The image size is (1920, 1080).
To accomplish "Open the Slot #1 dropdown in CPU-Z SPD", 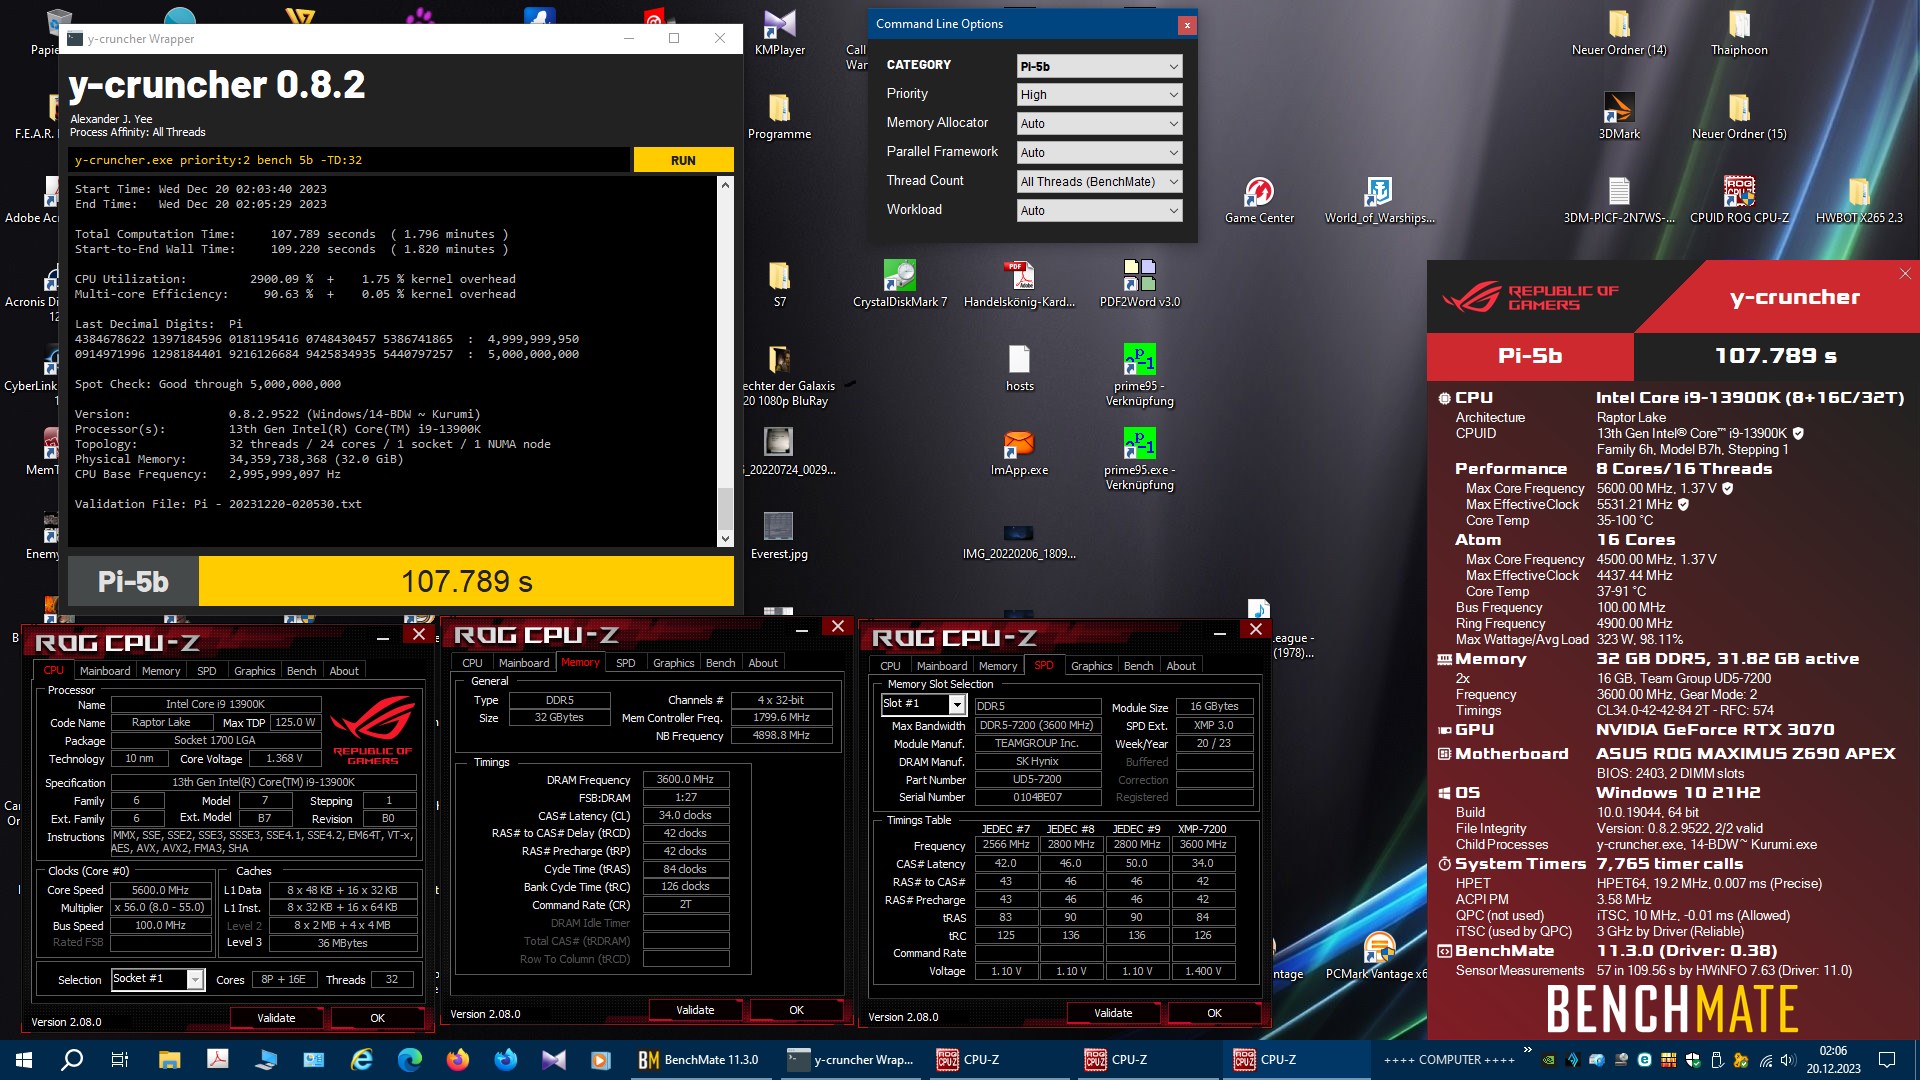I will [x=922, y=704].
